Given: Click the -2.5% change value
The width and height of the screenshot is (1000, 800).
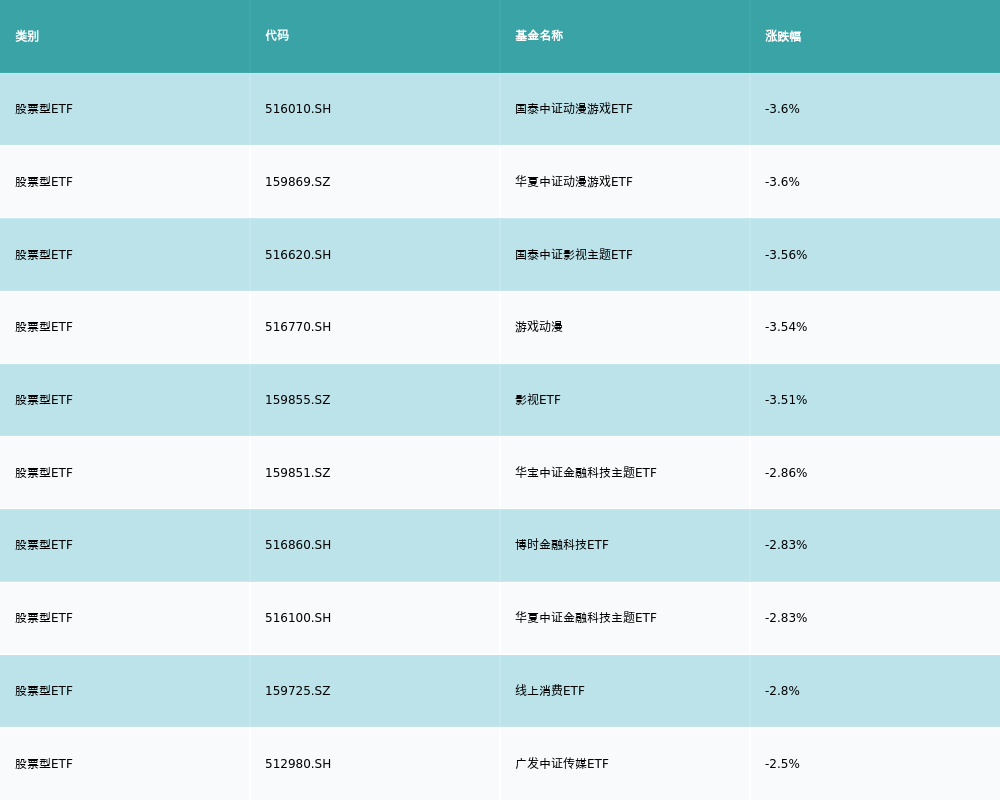Looking at the screenshot, I should (782, 764).
